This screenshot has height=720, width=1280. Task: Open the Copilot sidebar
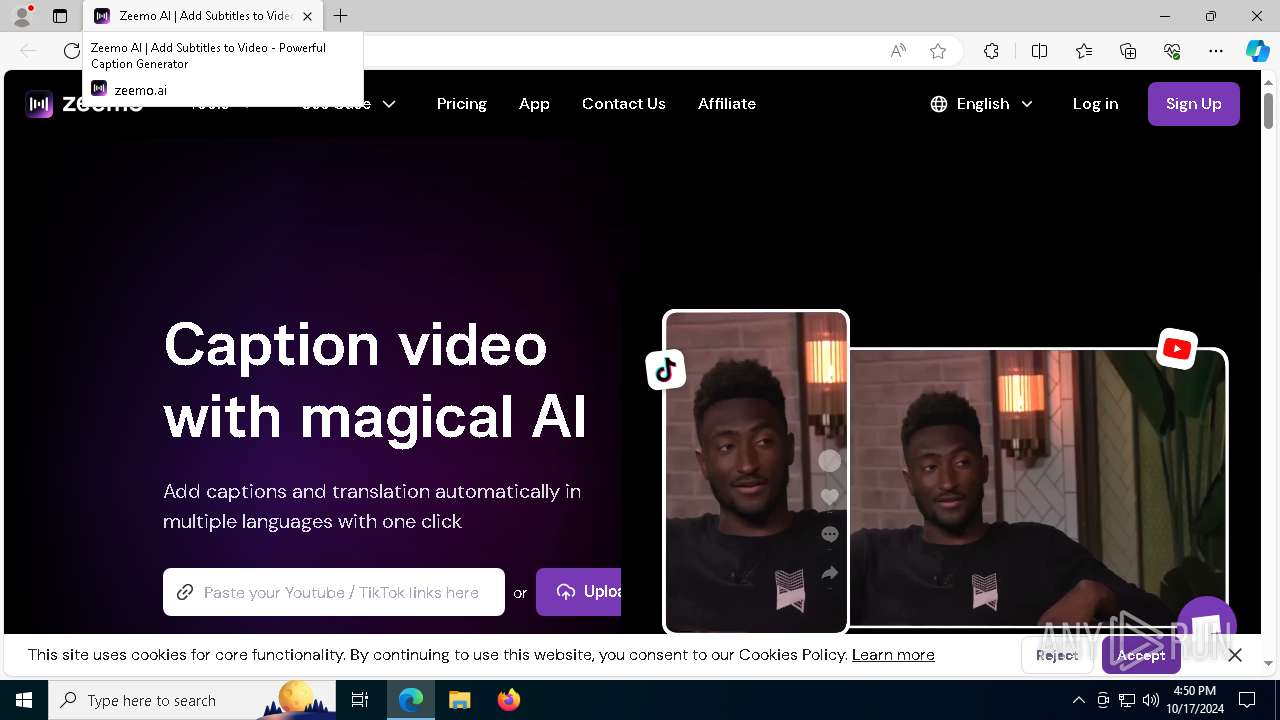pos(1257,51)
